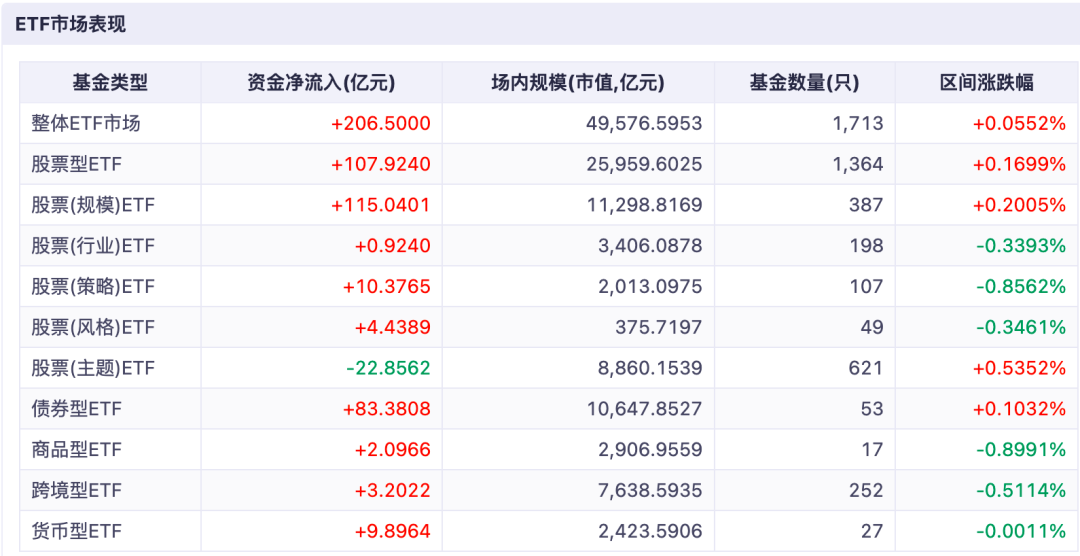Select the 股票型ETF row label

(x=76, y=165)
